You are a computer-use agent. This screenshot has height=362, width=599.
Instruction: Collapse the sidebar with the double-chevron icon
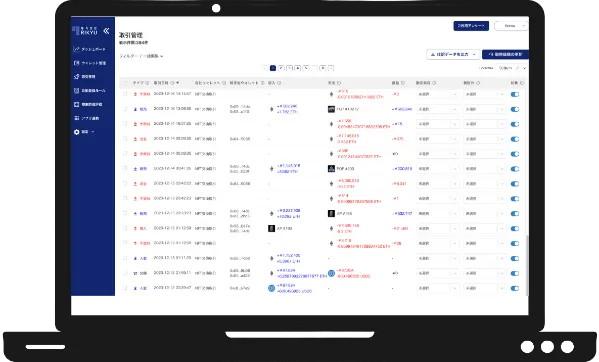coord(106,31)
